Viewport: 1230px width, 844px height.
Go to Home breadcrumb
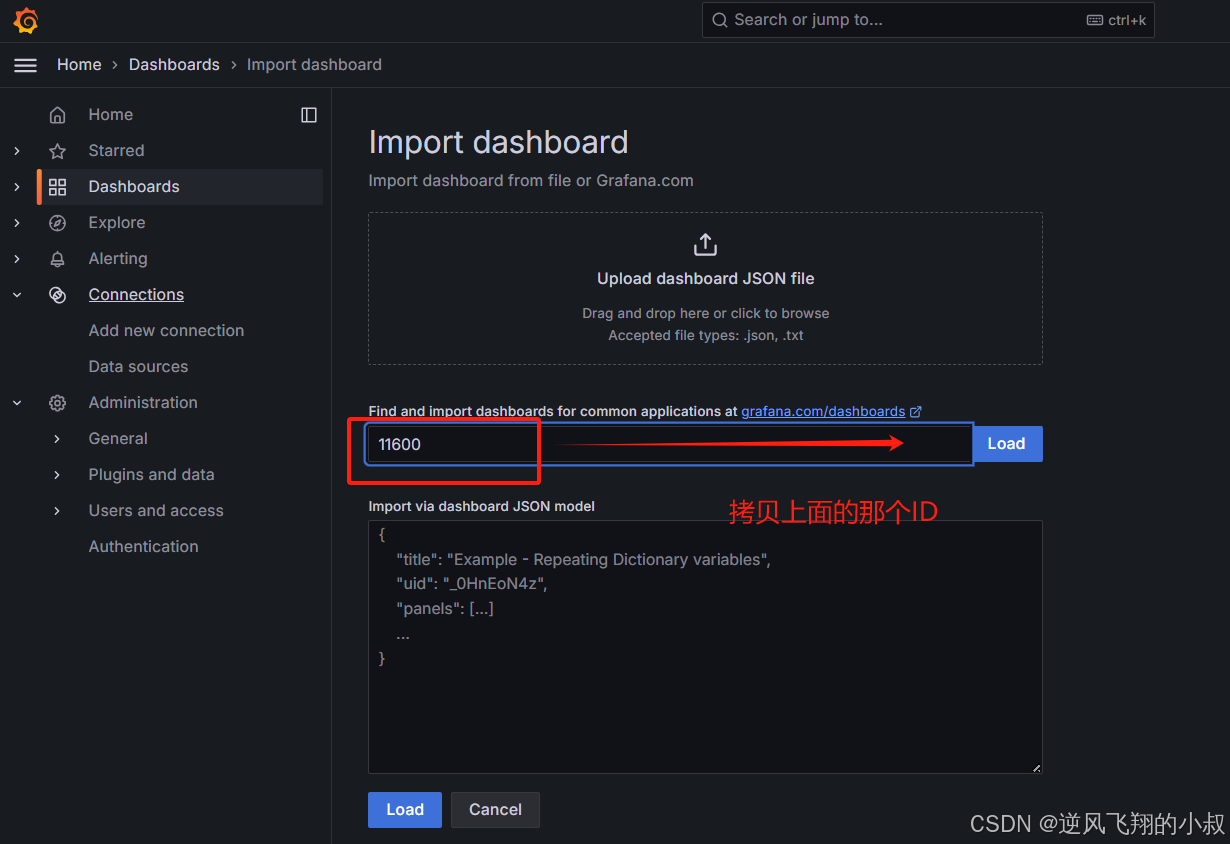[79, 65]
